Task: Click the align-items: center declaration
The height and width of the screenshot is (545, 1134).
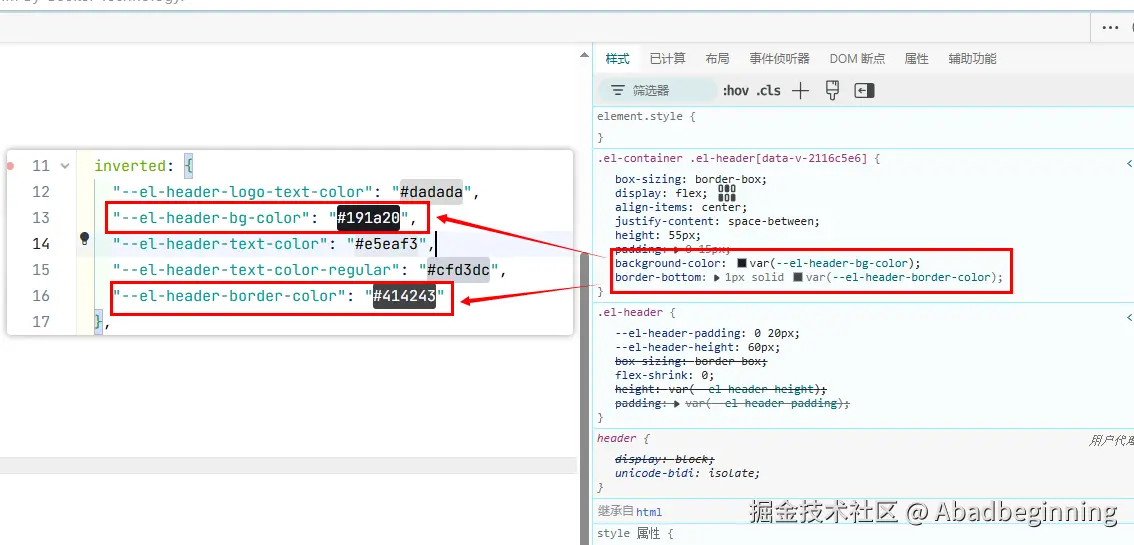Action: click(x=681, y=207)
